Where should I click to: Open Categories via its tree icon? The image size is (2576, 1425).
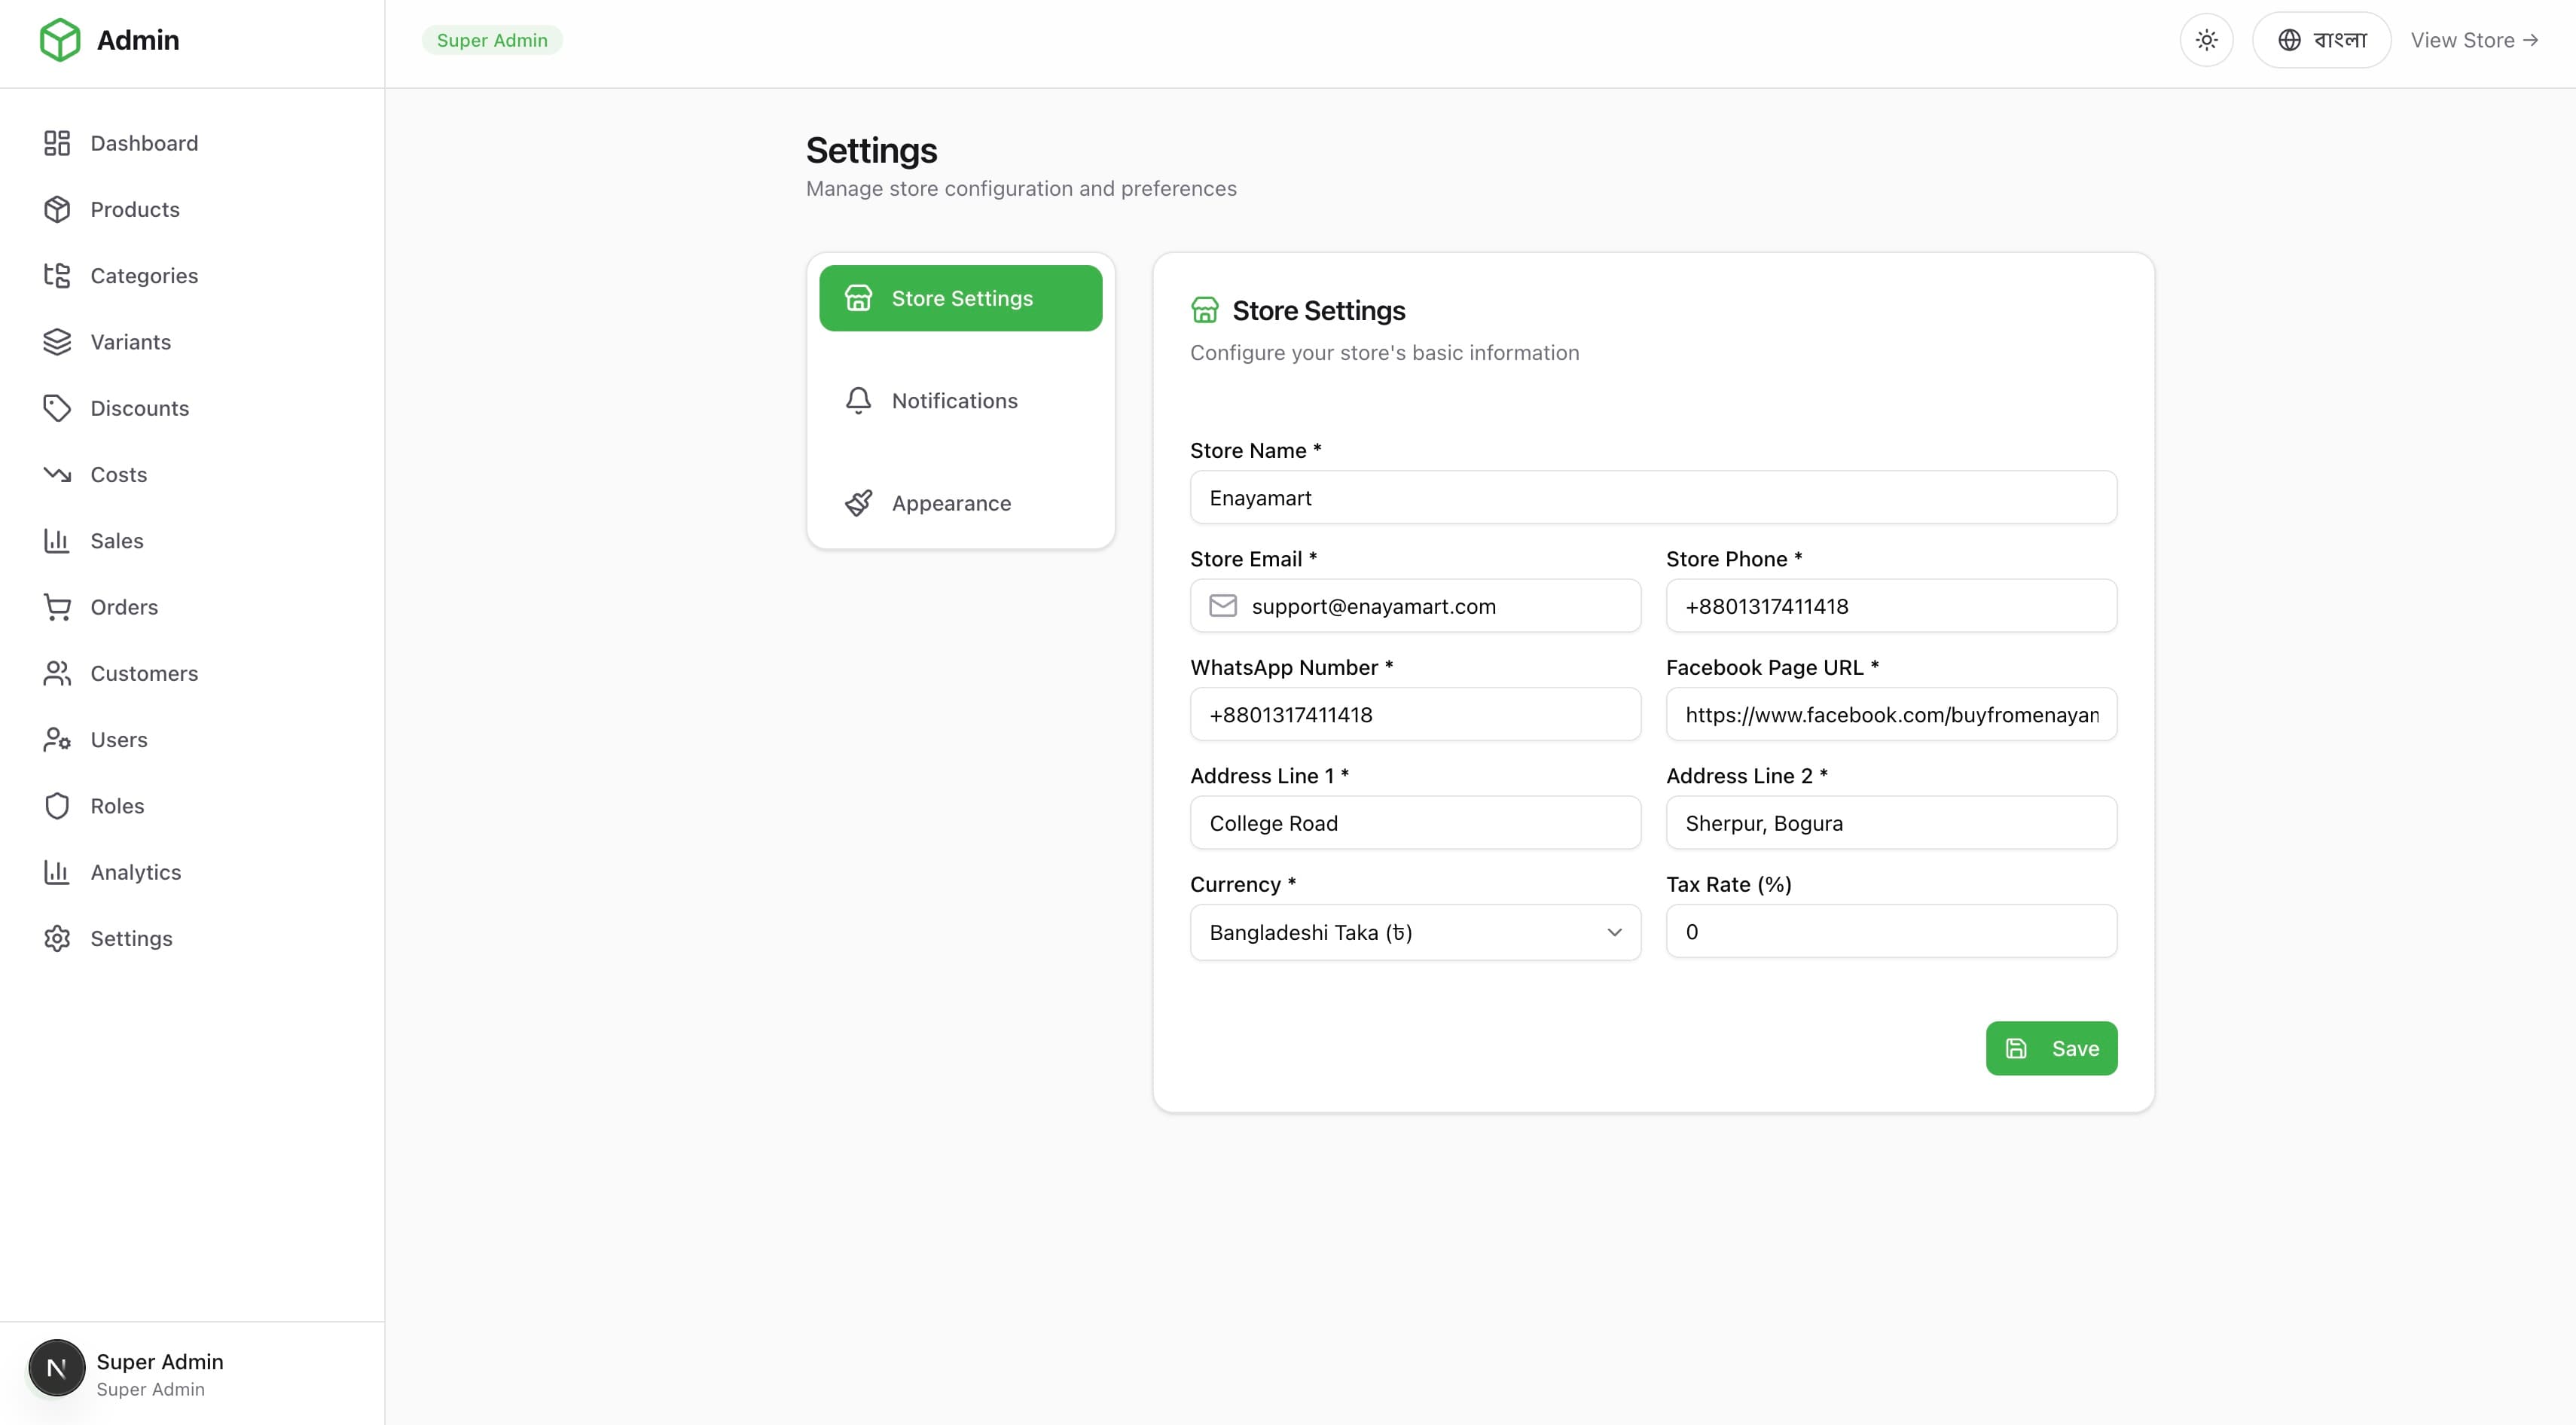(57, 275)
